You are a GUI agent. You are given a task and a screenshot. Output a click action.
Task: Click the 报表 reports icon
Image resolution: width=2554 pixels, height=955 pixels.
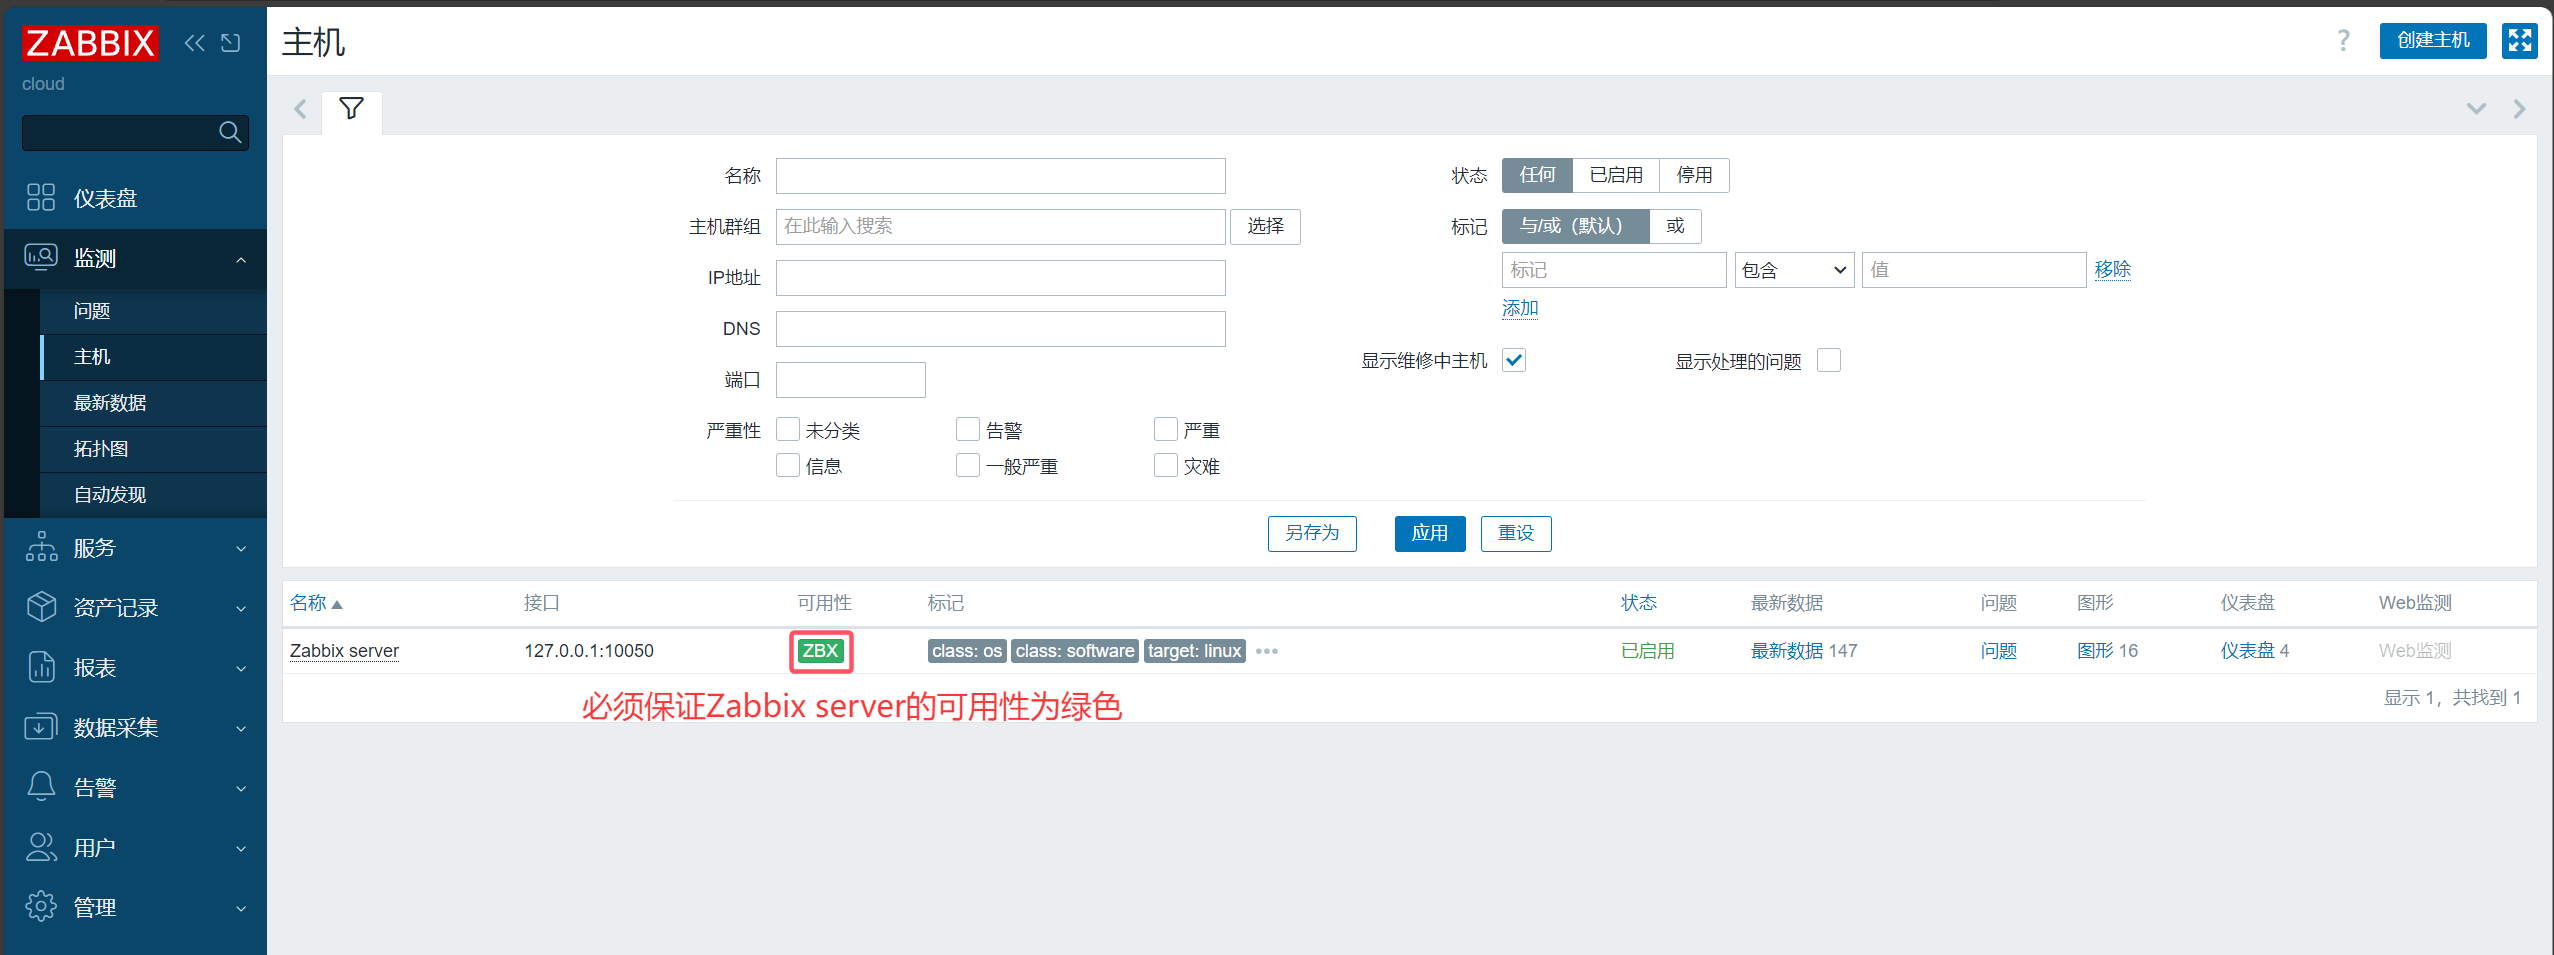point(41,667)
